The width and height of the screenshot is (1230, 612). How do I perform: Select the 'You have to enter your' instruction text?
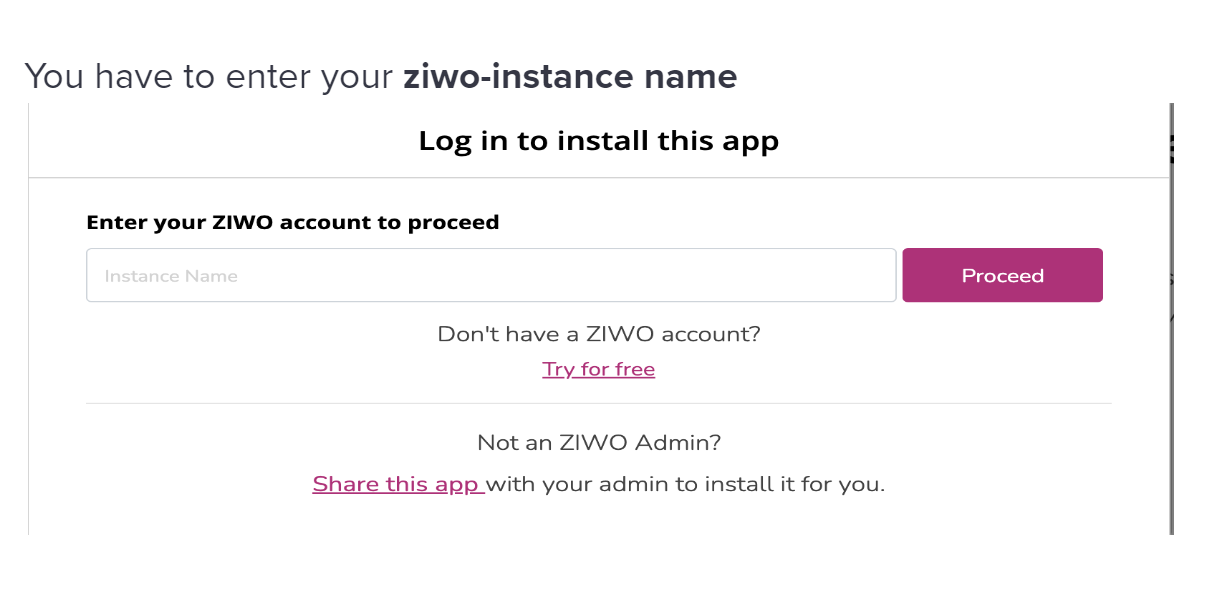209,77
